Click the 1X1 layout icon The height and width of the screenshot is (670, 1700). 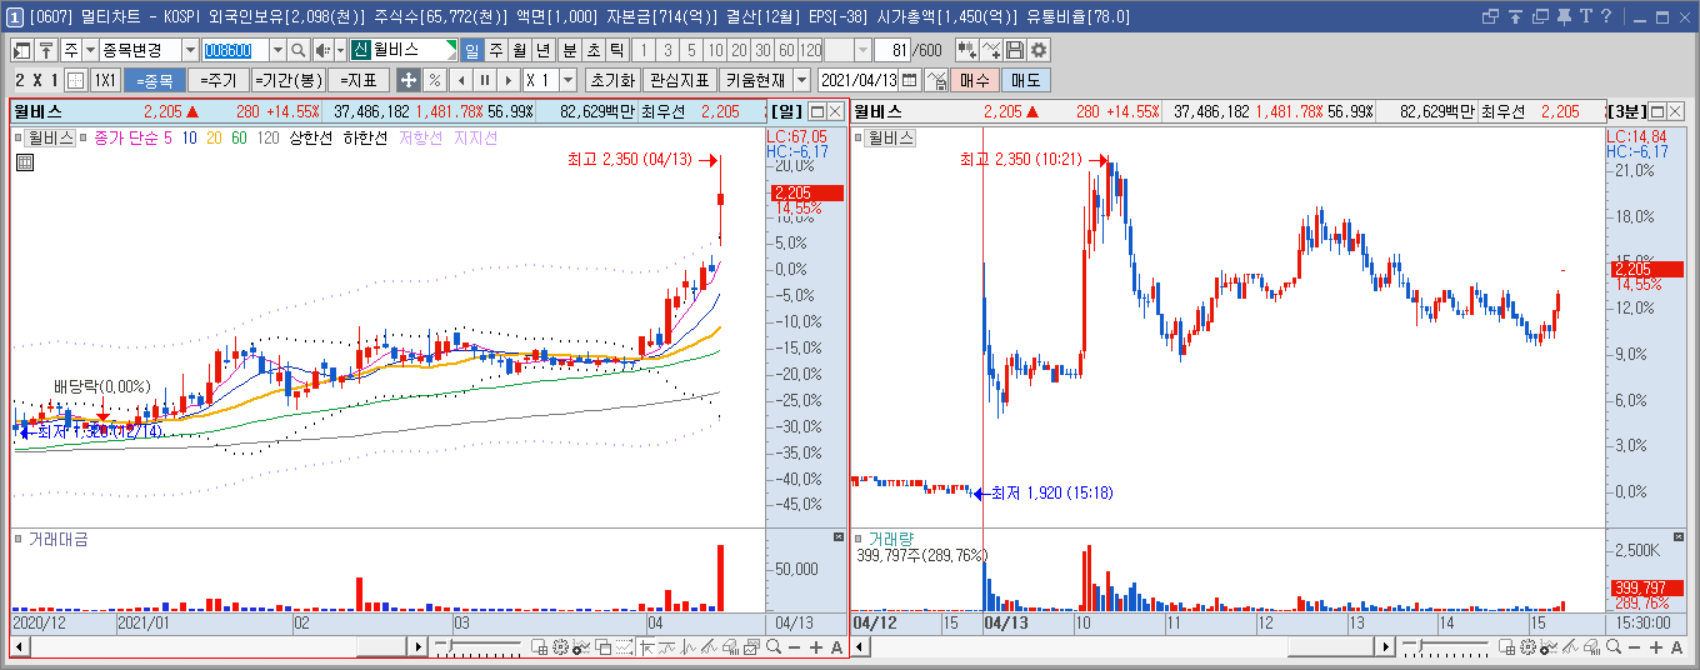click(104, 80)
